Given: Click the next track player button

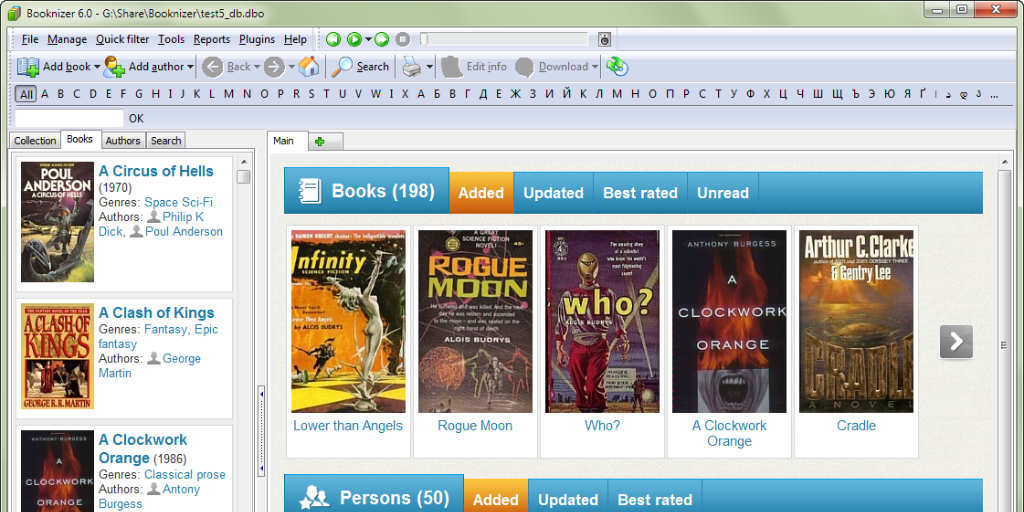Looking at the screenshot, I should [x=382, y=40].
